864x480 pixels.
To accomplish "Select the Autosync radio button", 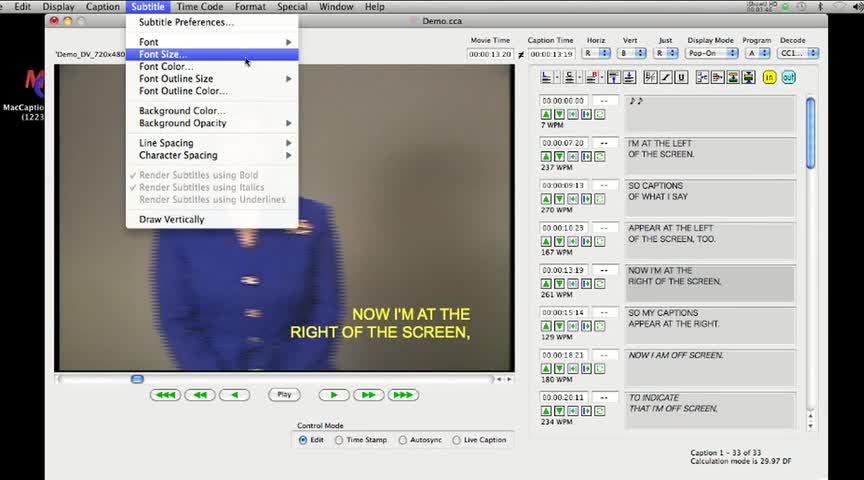I will pyautogui.click(x=403, y=440).
